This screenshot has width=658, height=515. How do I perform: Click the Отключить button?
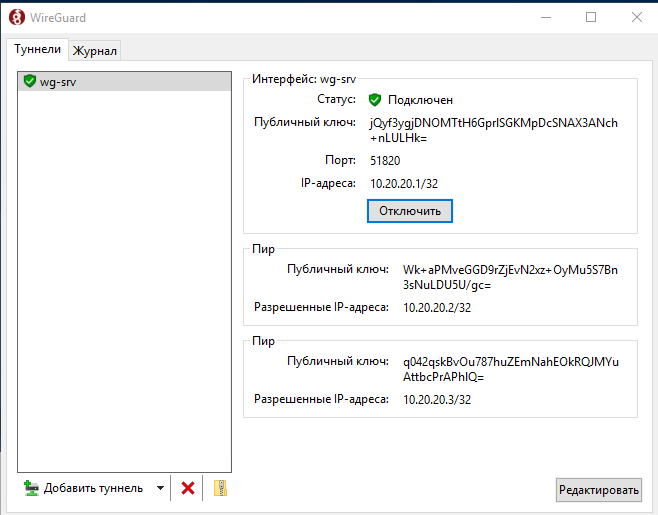click(x=410, y=211)
